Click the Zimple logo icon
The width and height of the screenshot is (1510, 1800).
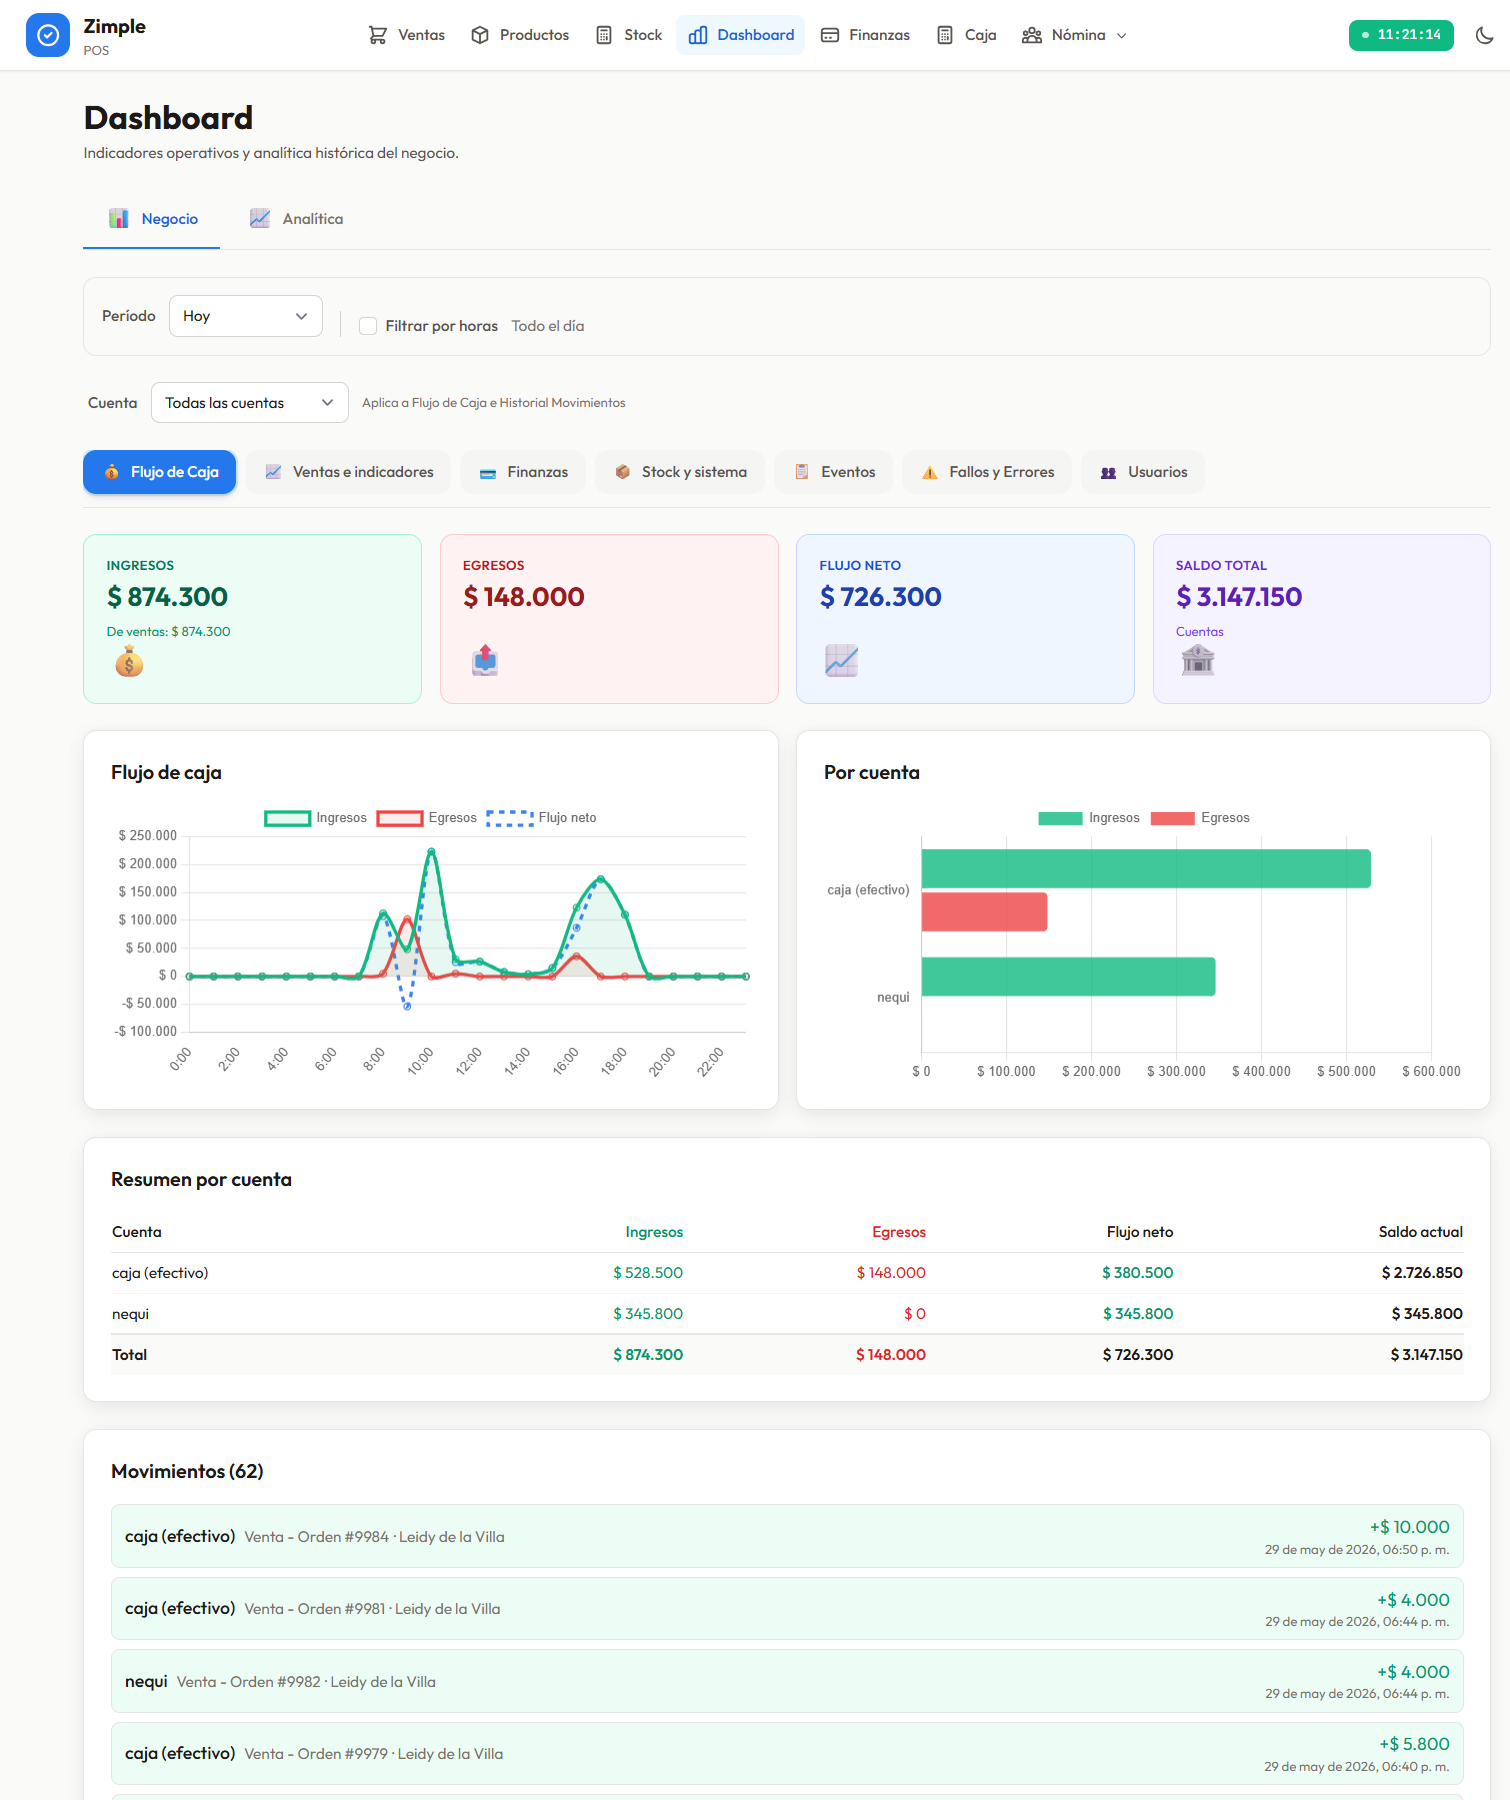point(48,35)
